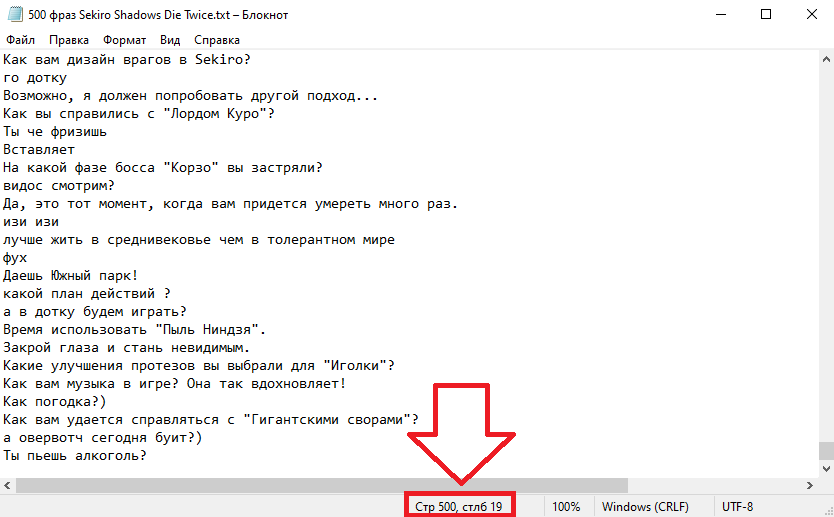834x517 pixels.
Task: Click the line 'изи изи'
Action: pyautogui.click(x=31, y=222)
